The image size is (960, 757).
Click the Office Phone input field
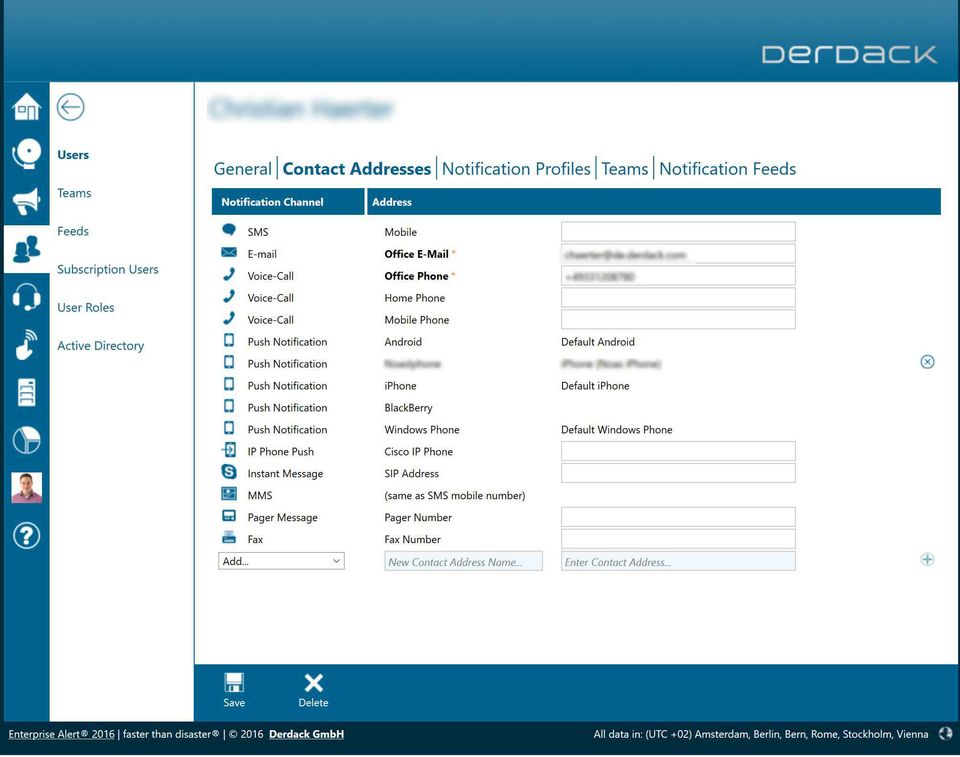(x=678, y=276)
